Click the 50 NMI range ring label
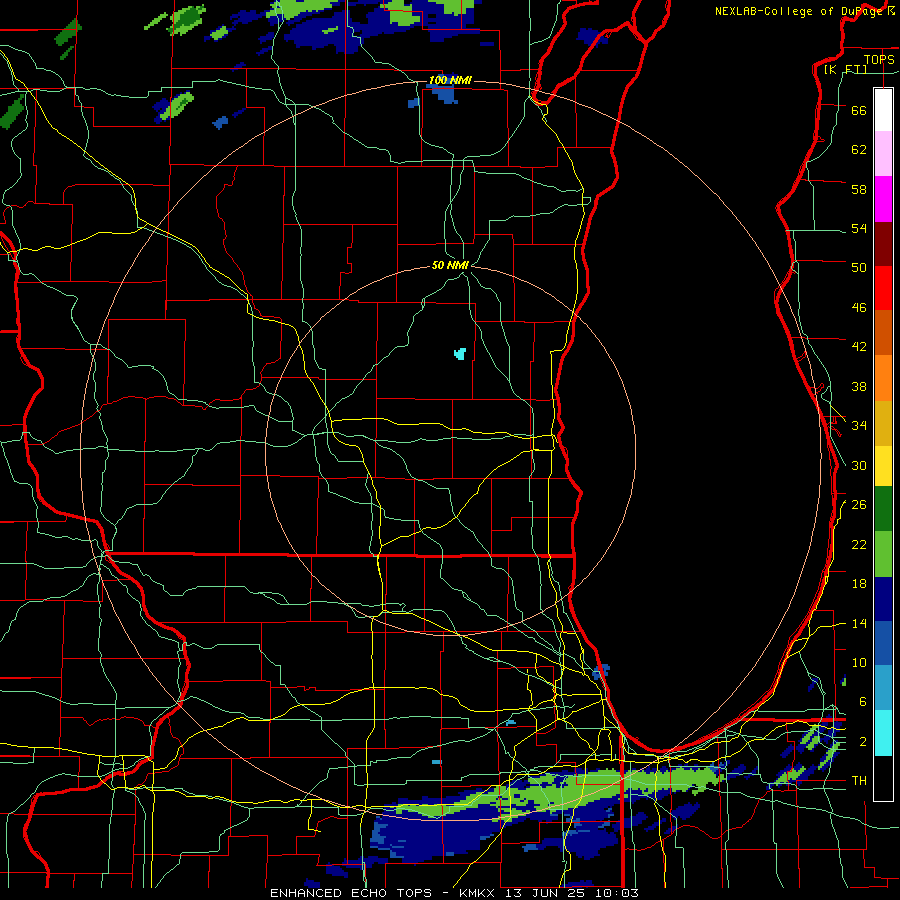 450,265
